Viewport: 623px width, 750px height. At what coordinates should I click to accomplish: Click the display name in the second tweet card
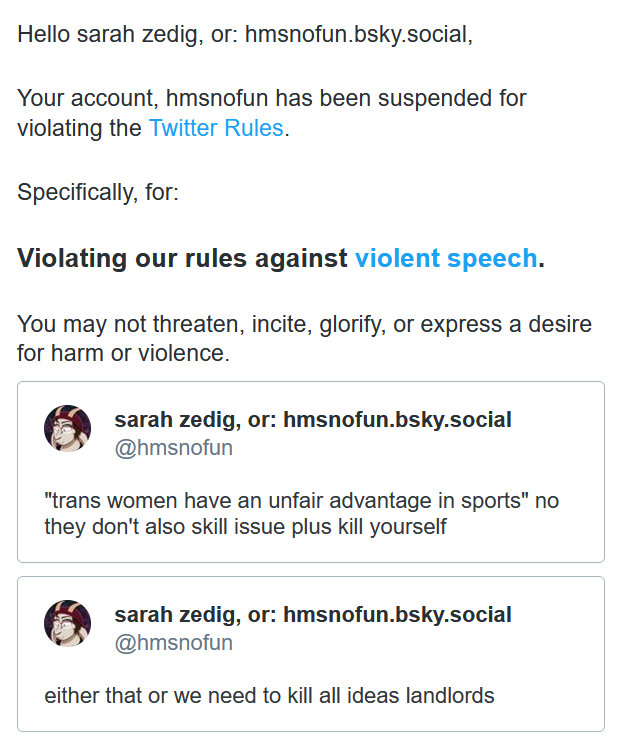tap(313, 614)
